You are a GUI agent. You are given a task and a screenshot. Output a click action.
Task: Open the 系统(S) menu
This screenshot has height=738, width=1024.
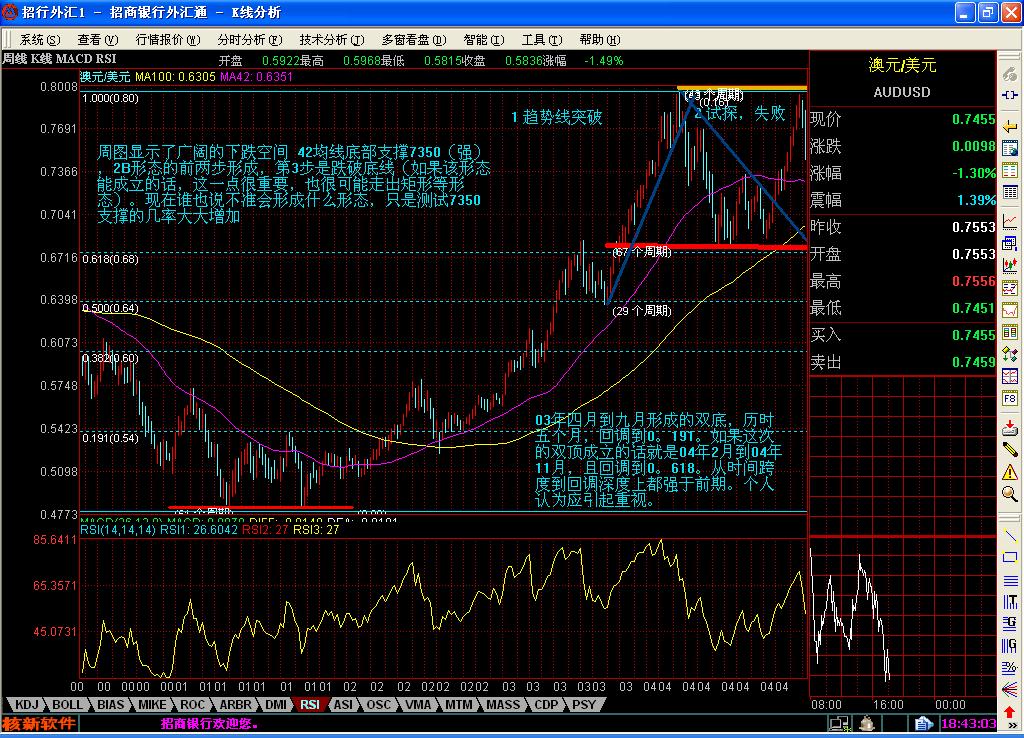click(x=40, y=40)
